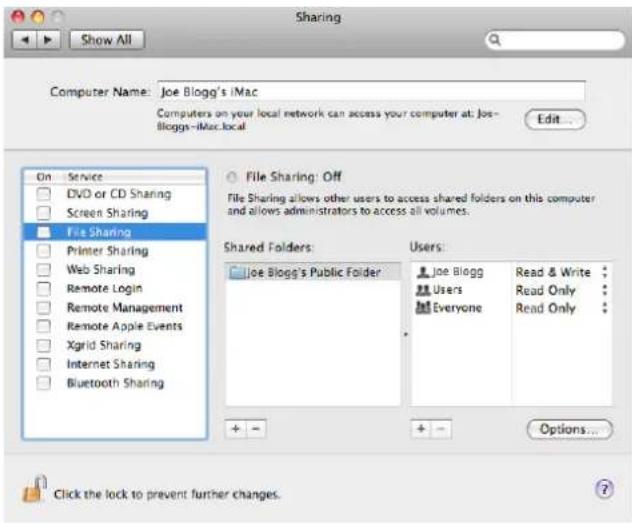Click the Public Folder's folder icon
This screenshot has height=523, width=632.
(237, 273)
